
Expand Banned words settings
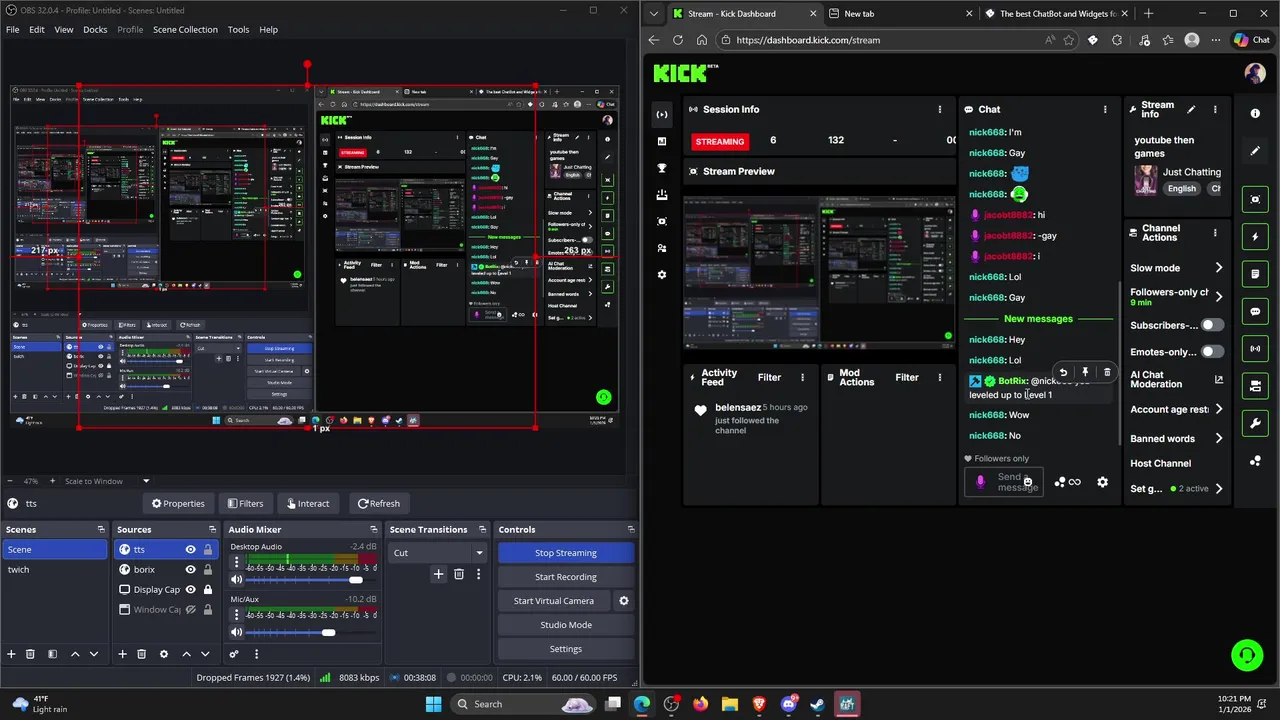[1218, 438]
